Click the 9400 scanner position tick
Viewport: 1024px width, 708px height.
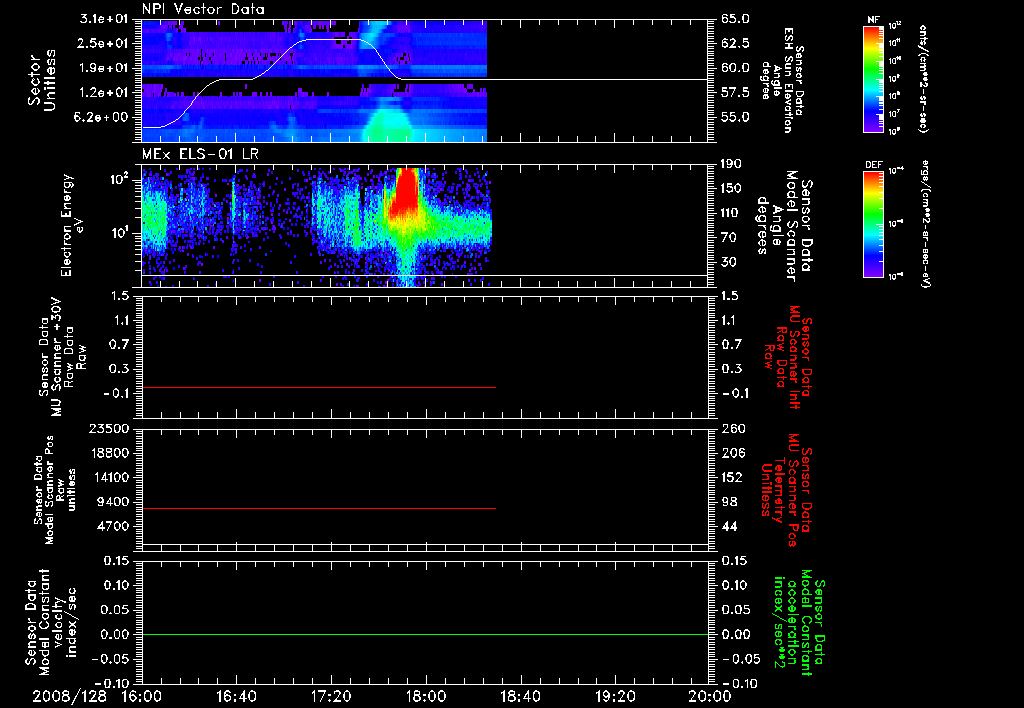pyautogui.click(x=114, y=502)
